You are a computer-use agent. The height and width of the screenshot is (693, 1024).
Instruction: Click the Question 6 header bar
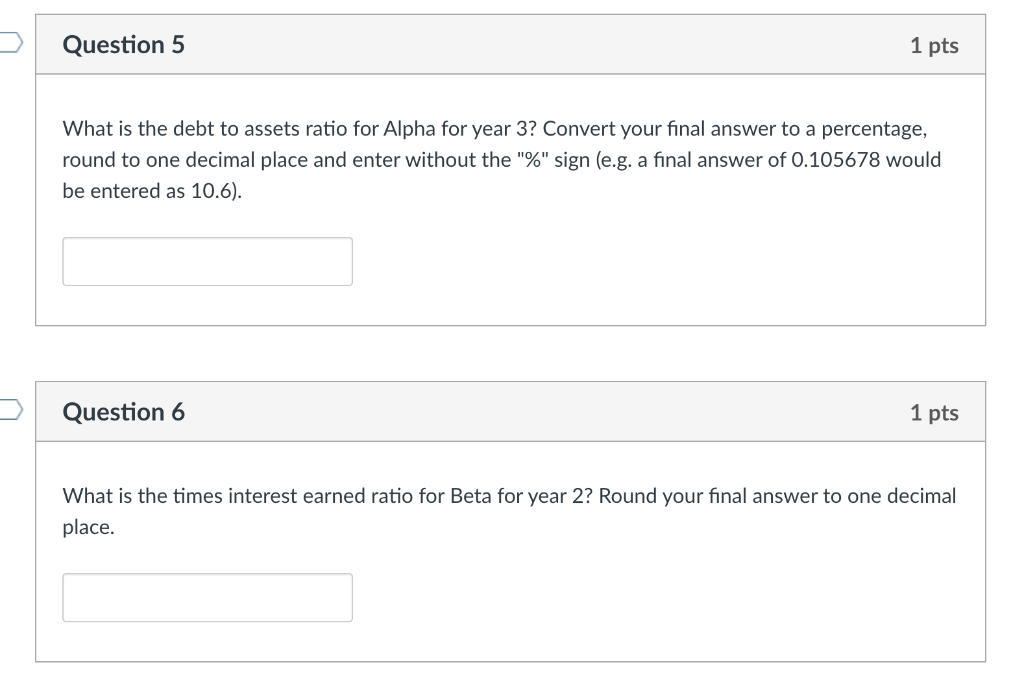[510, 411]
